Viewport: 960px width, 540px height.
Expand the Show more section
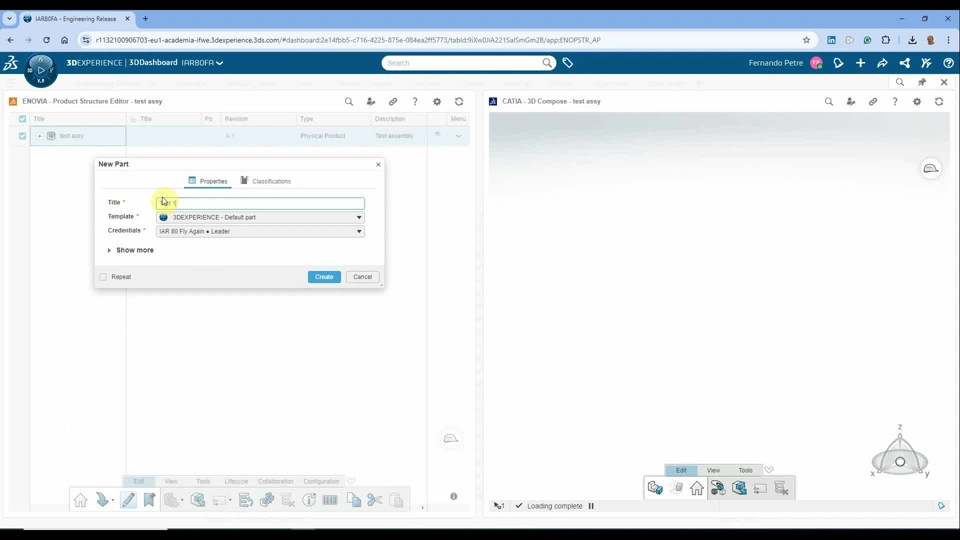tap(130, 250)
